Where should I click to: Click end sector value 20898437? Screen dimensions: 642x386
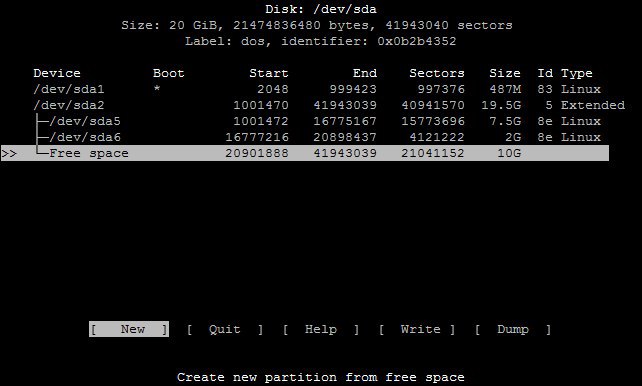[345, 137]
